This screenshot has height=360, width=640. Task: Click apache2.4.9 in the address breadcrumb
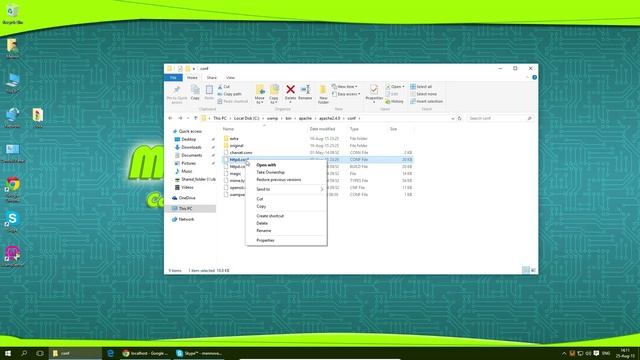(329, 118)
